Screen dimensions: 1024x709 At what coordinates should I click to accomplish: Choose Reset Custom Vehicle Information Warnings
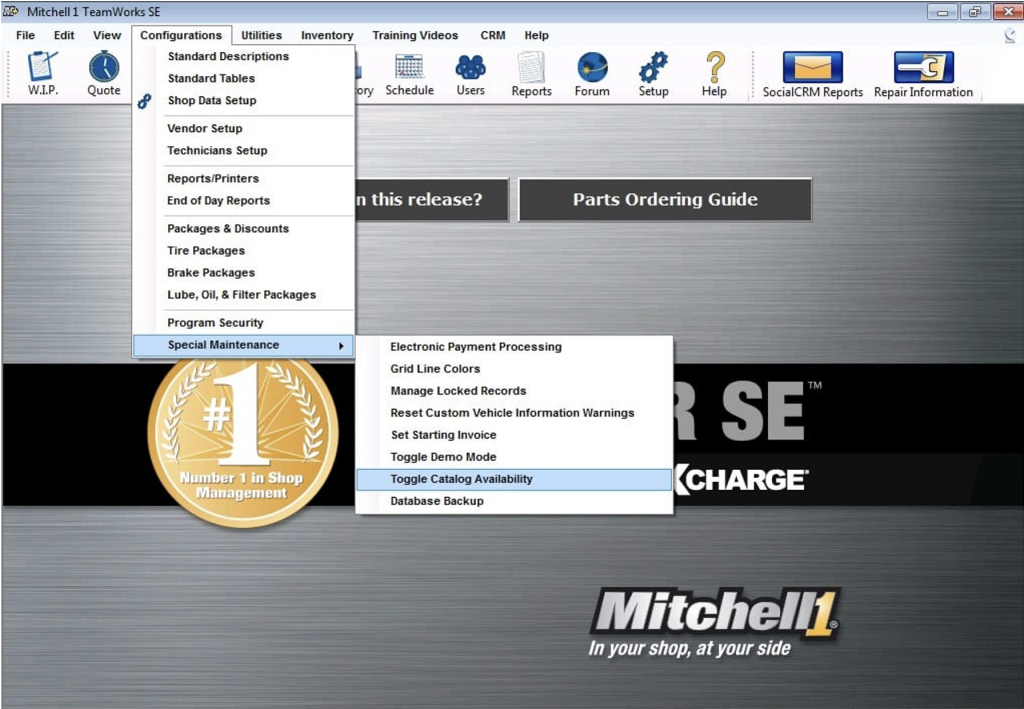click(514, 413)
